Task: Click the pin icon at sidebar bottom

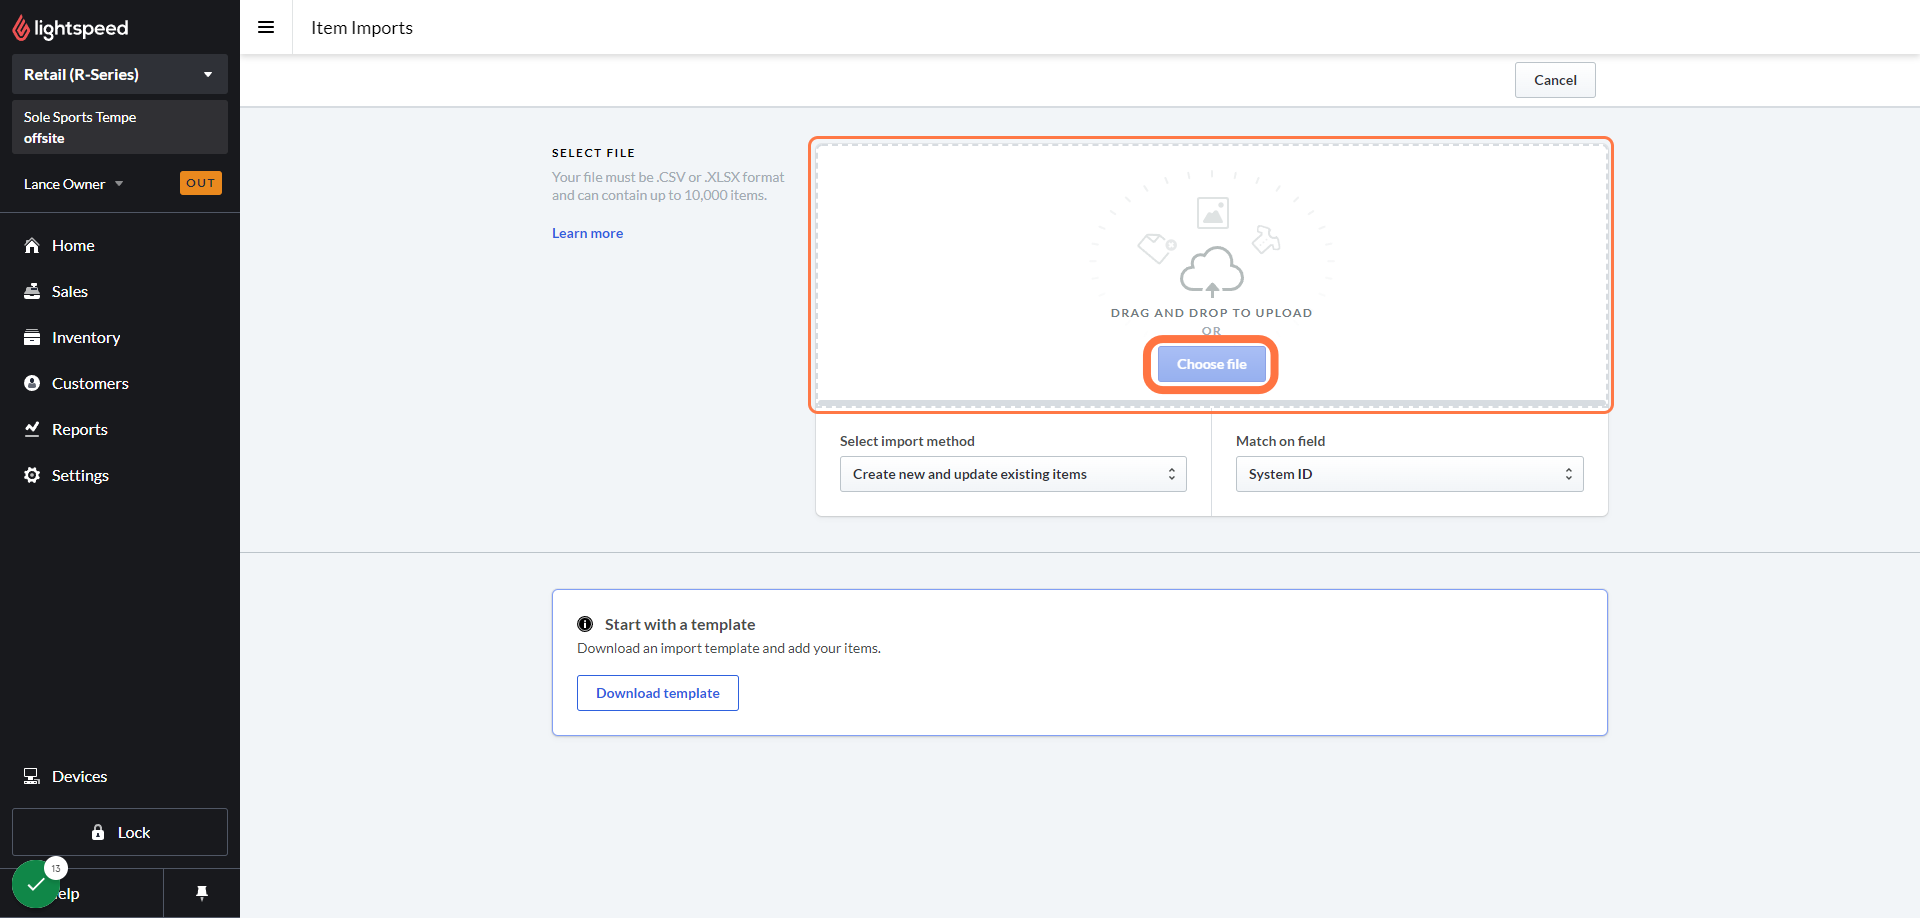Action: [202, 893]
